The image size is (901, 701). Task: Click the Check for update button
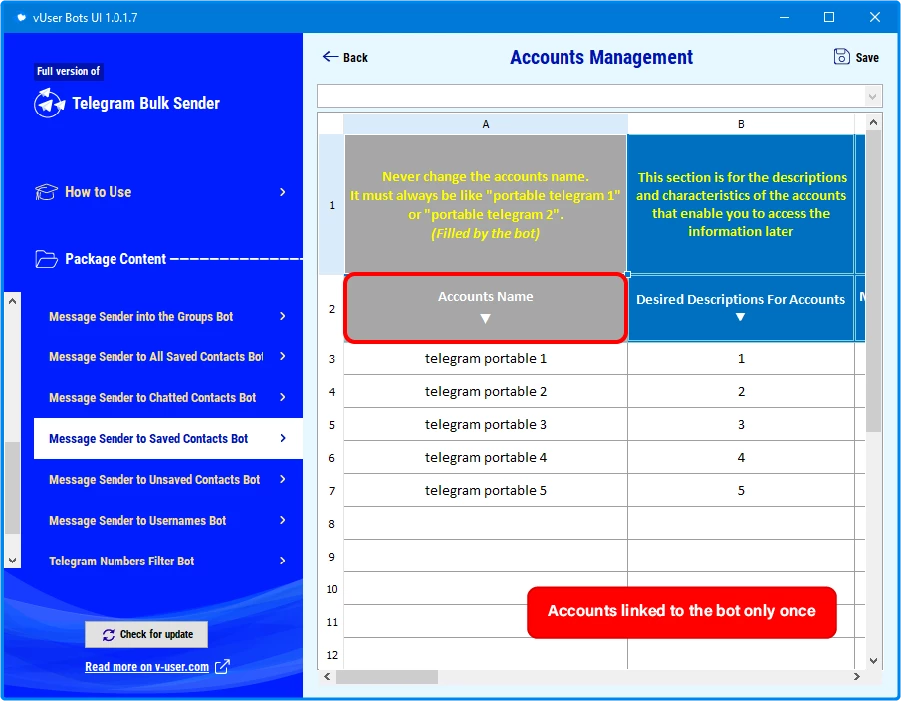pos(147,634)
